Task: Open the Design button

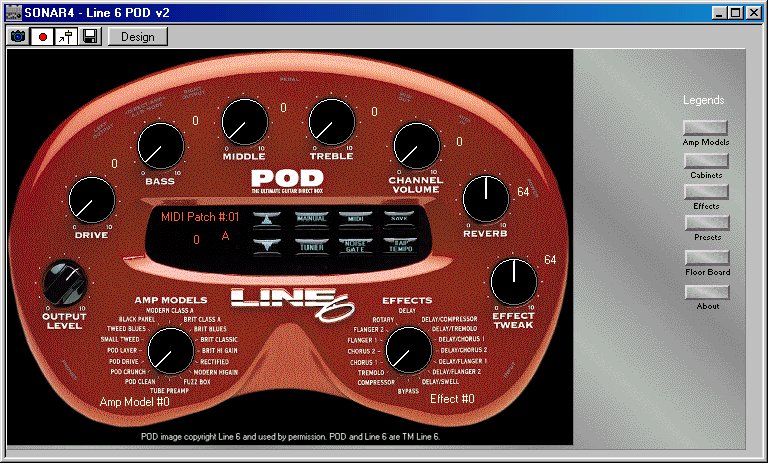Action: coord(138,37)
